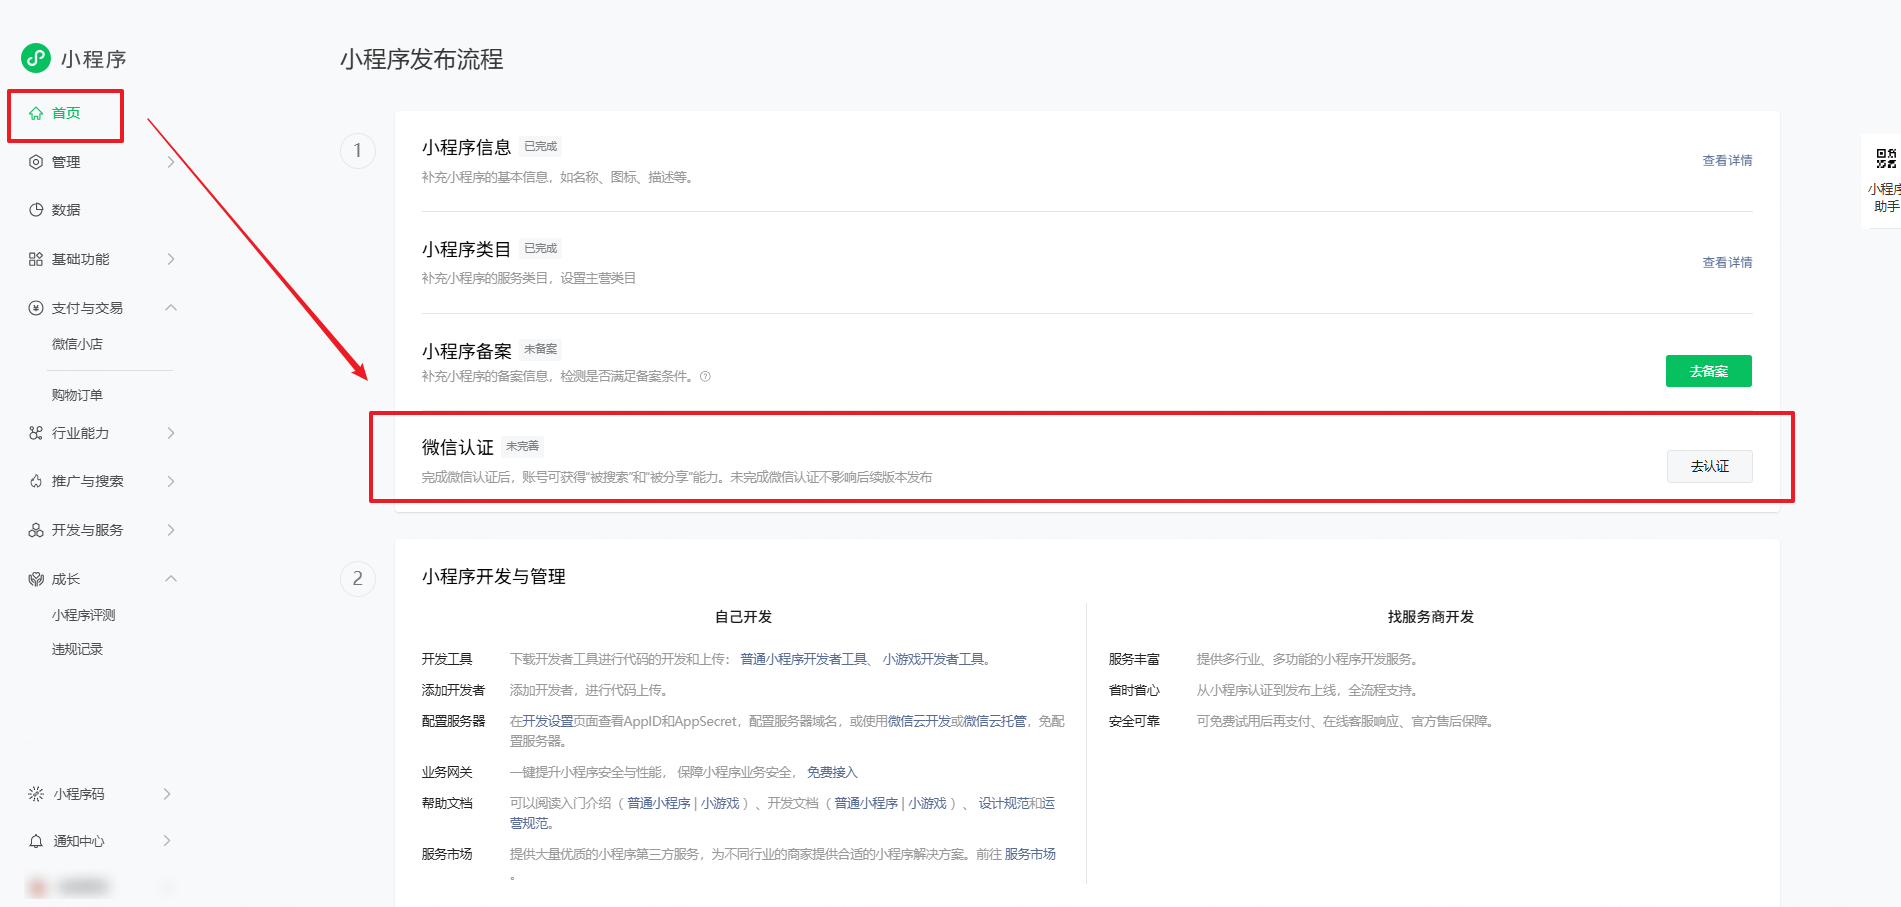Click the 支付与交易 yen coin icon

36,308
